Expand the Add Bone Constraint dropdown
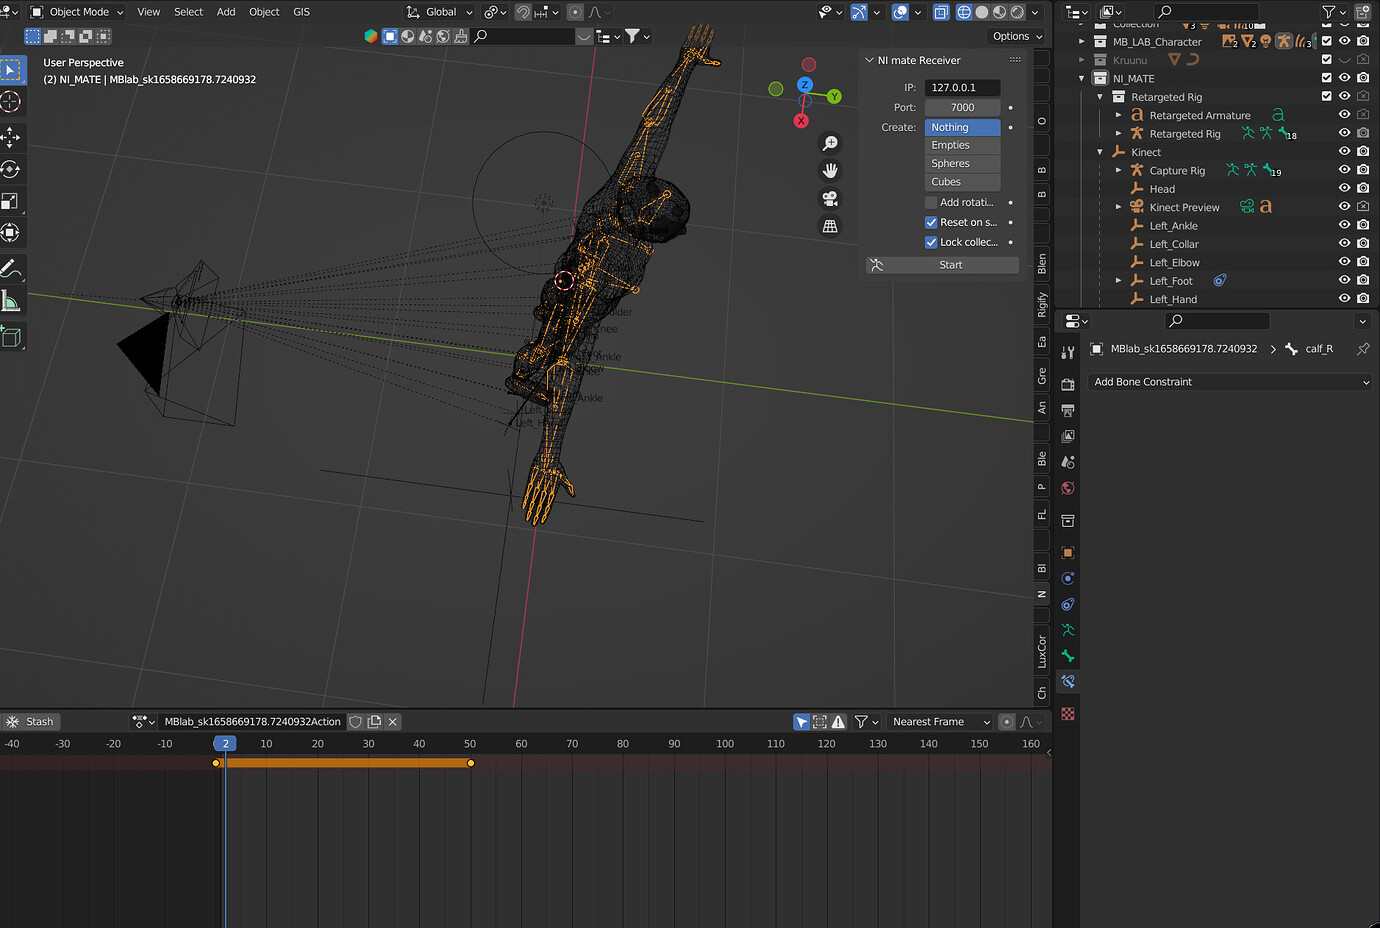The width and height of the screenshot is (1380, 928). [x=1230, y=382]
